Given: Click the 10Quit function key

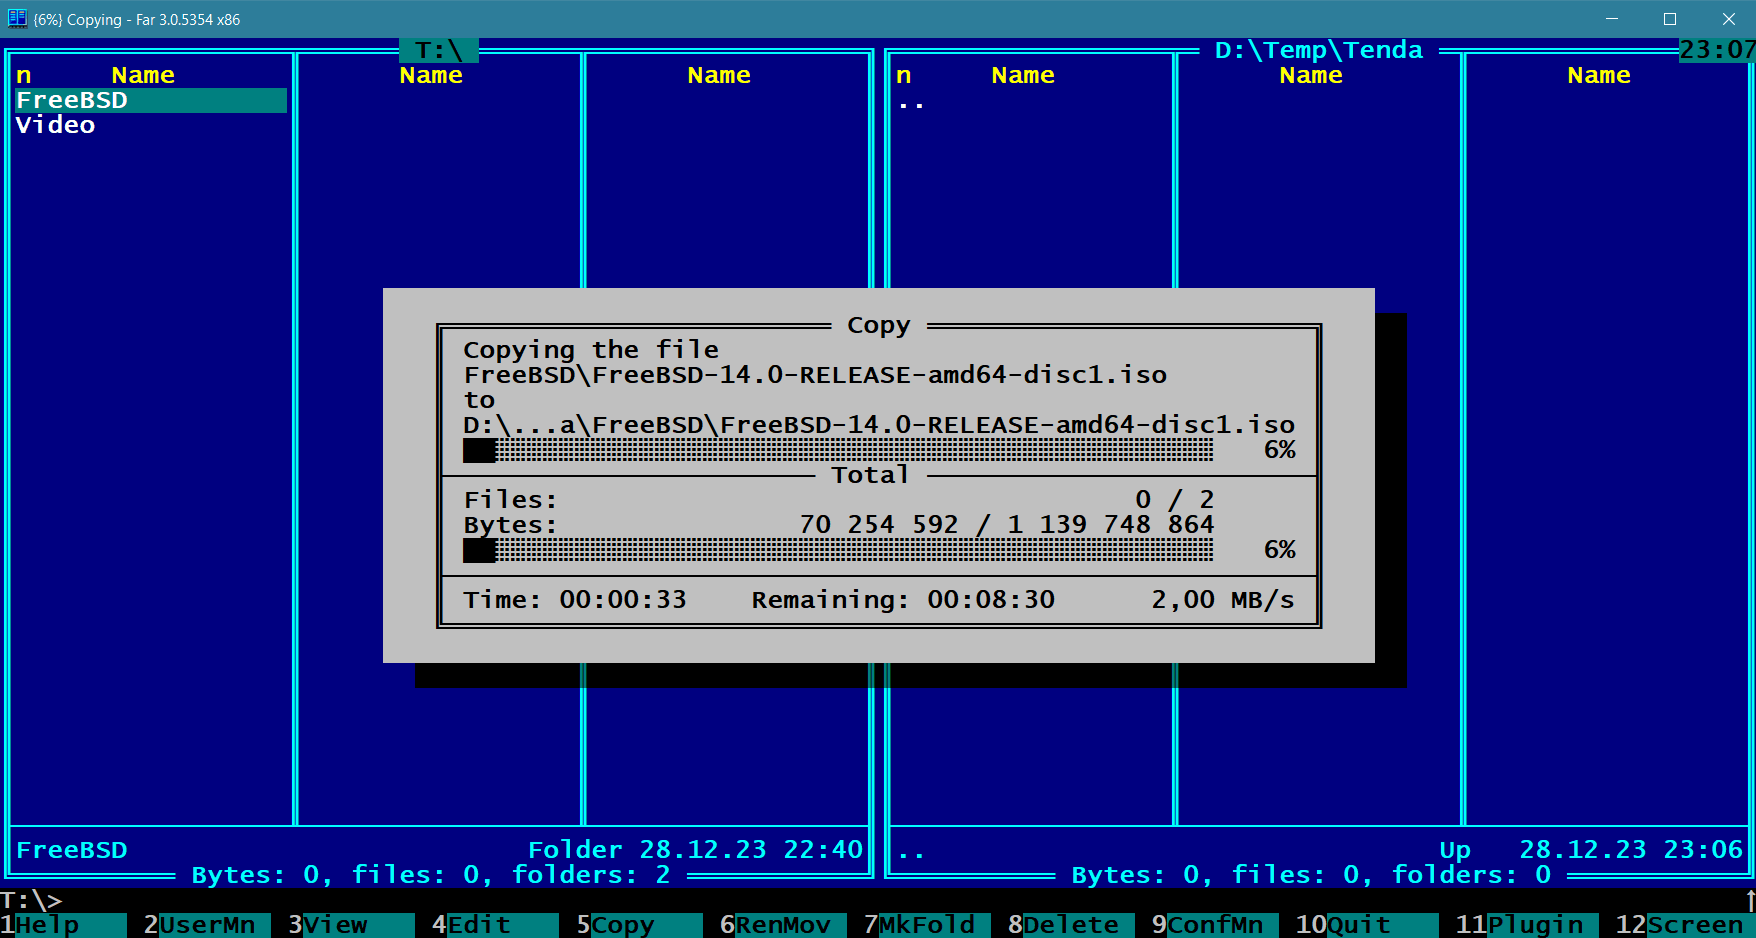Looking at the screenshot, I should coord(1367,925).
